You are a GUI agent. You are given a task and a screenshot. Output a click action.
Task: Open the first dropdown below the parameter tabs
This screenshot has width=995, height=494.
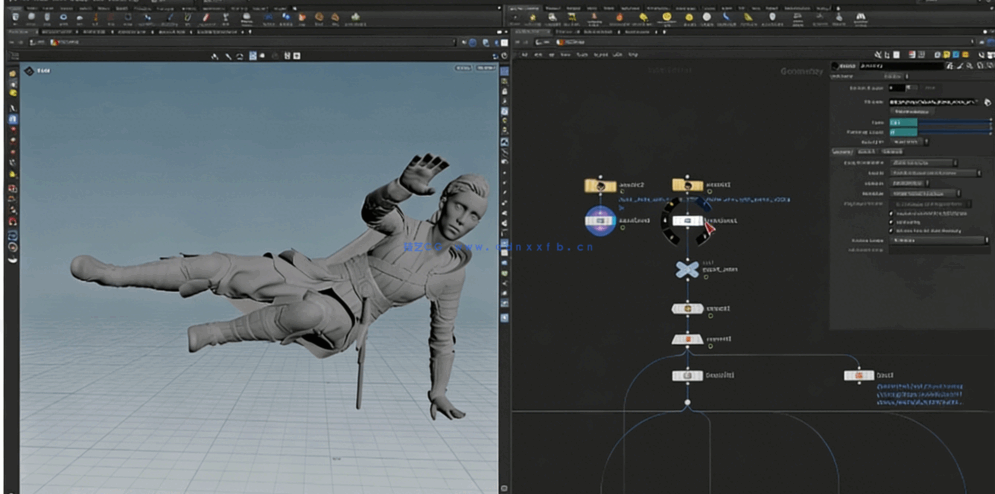coord(924,162)
